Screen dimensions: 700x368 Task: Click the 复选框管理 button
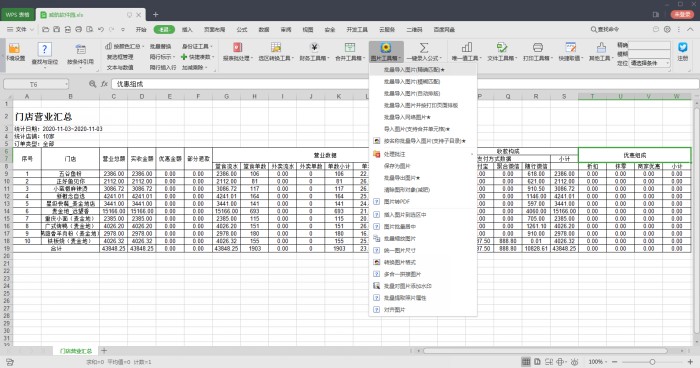[x=120, y=57]
